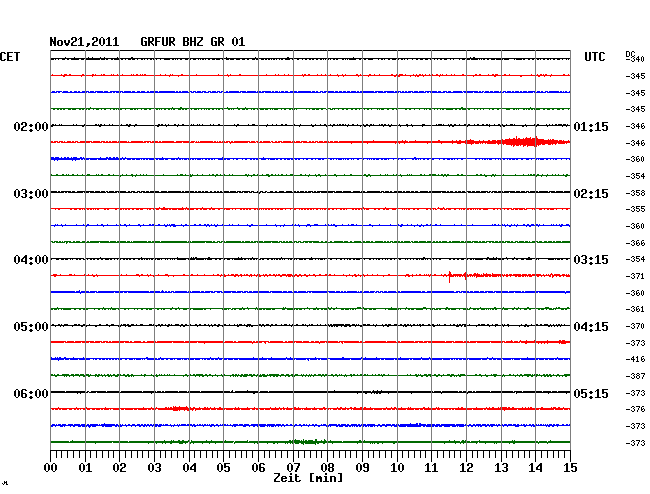Click the DC offset value -370

635,326
